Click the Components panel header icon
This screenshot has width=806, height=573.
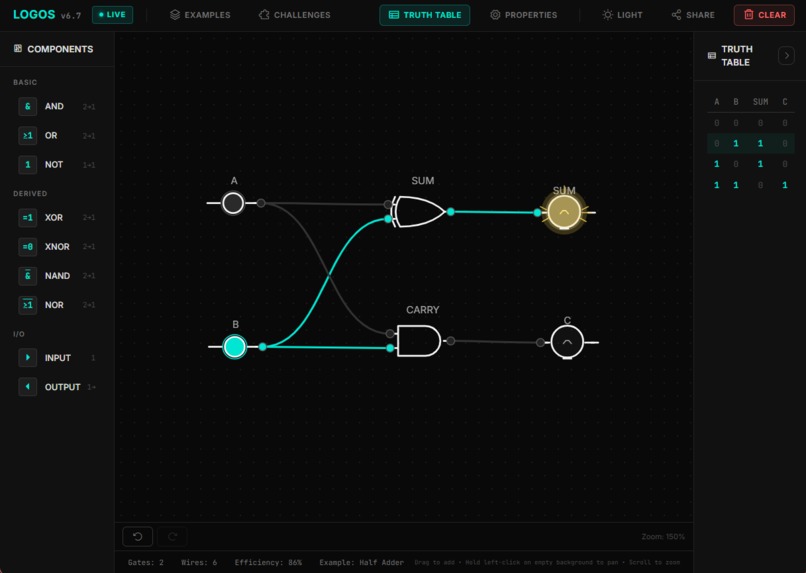pyautogui.click(x=18, y=49)
